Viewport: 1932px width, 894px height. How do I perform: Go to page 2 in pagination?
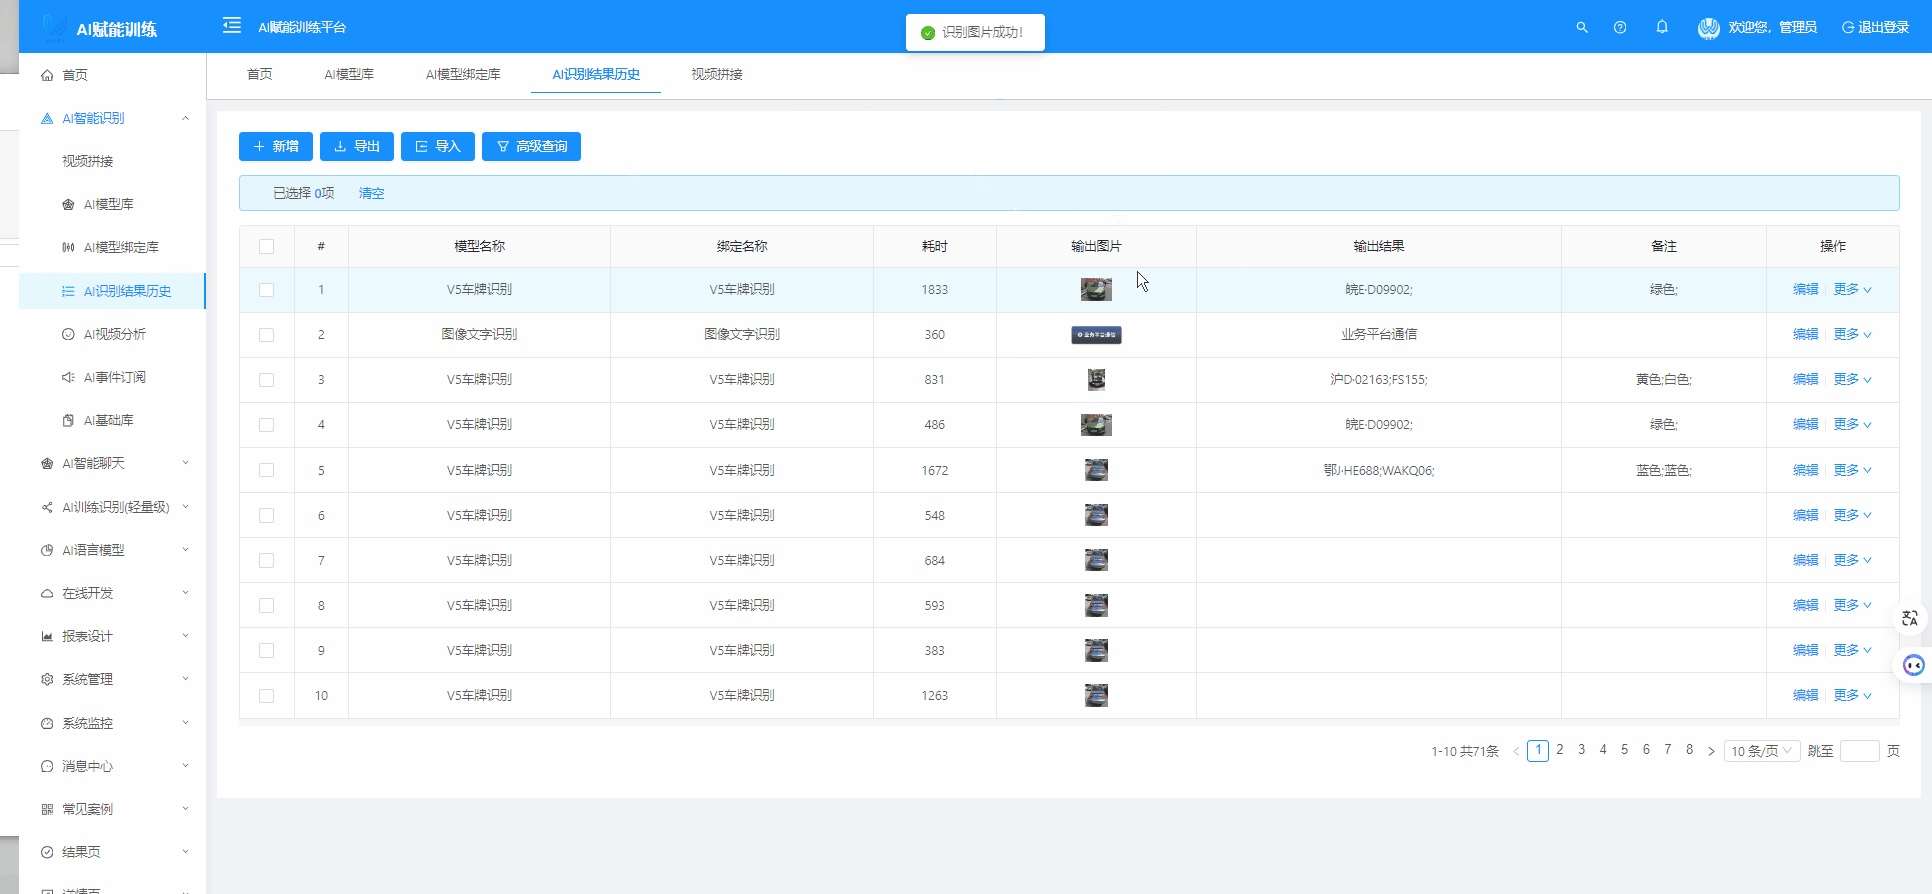coord(1560,750)
